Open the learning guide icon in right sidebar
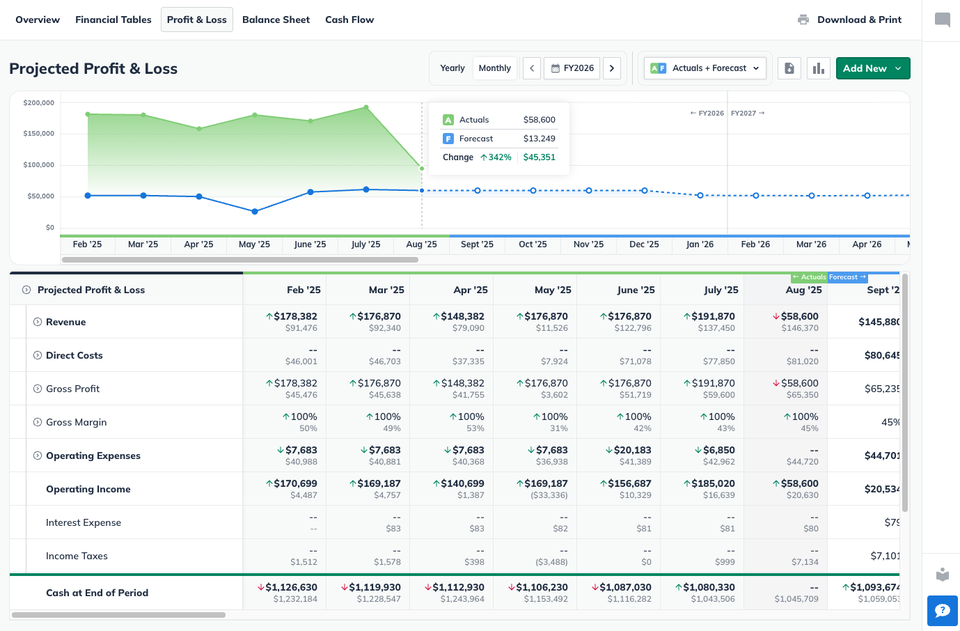The height and width of the screenshot is (631, 960). tap(942, 575)
